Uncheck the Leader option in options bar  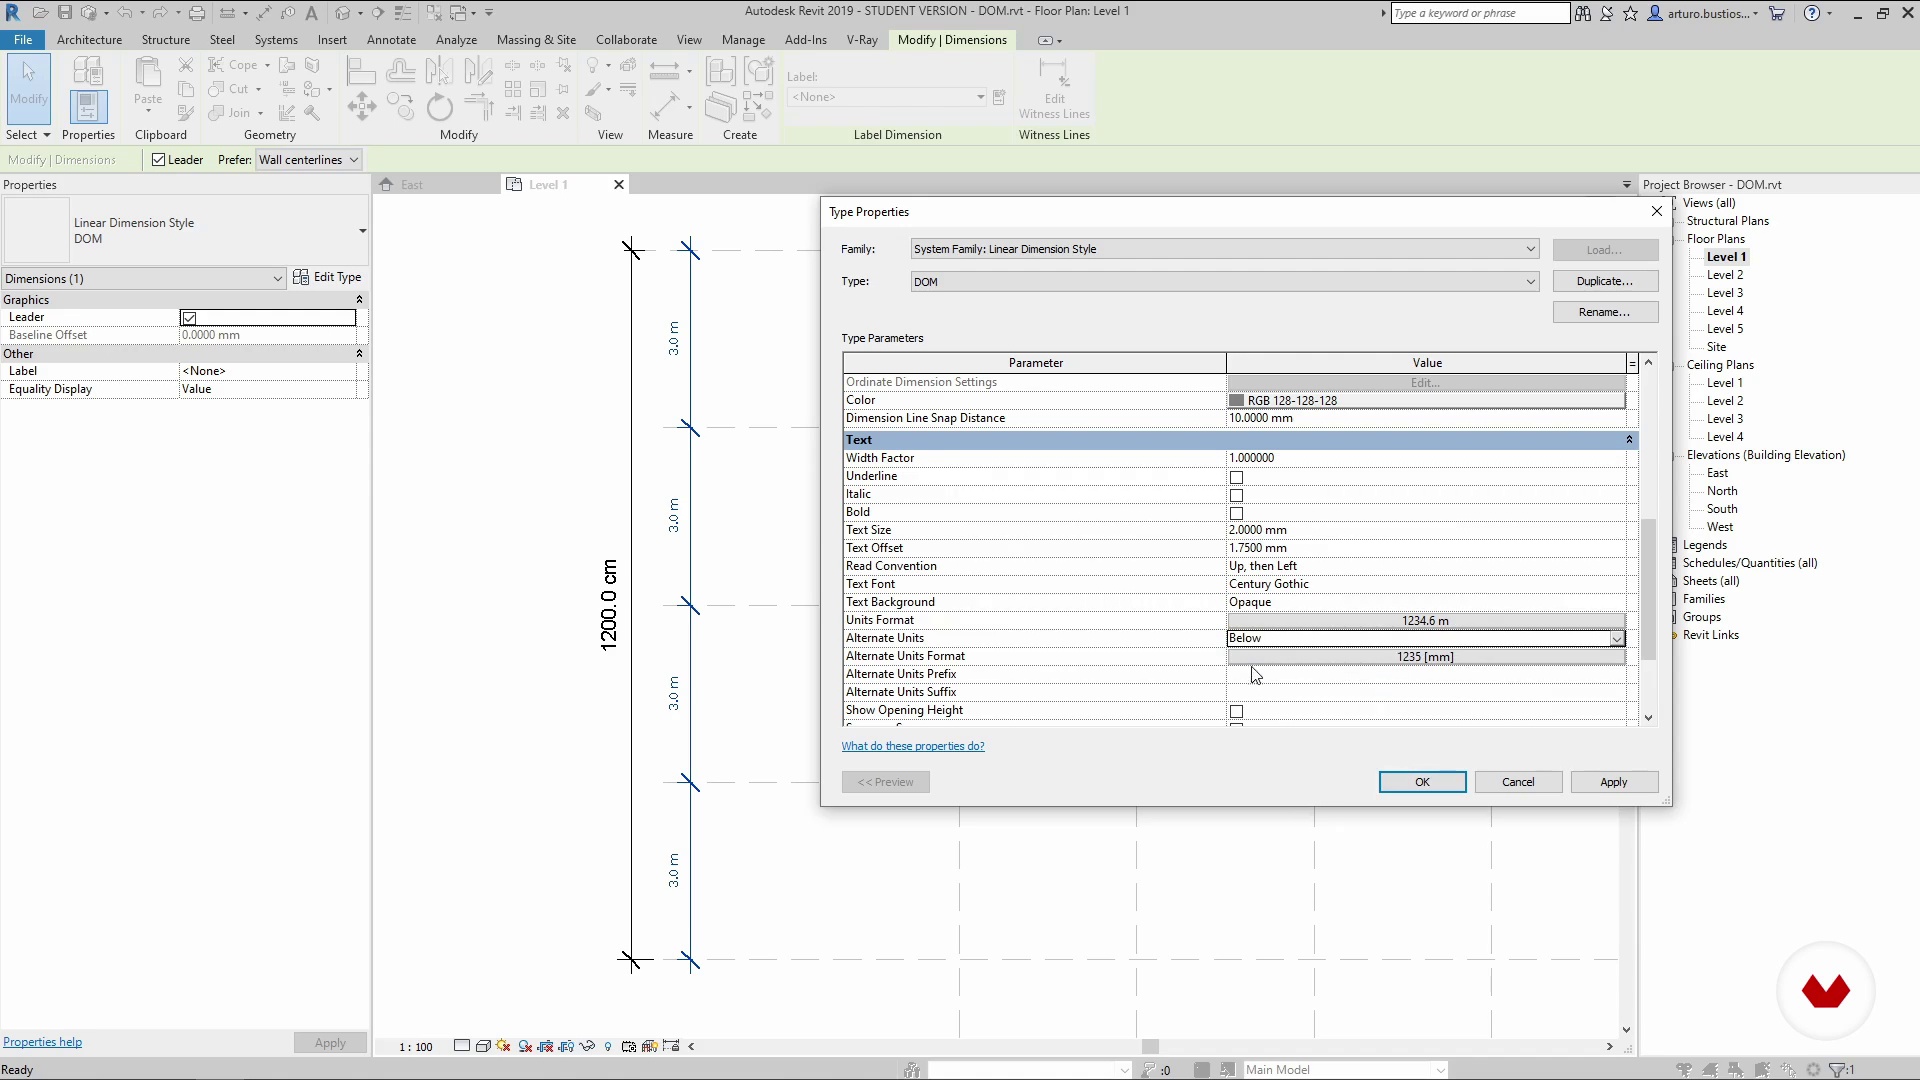pos(159,160)
